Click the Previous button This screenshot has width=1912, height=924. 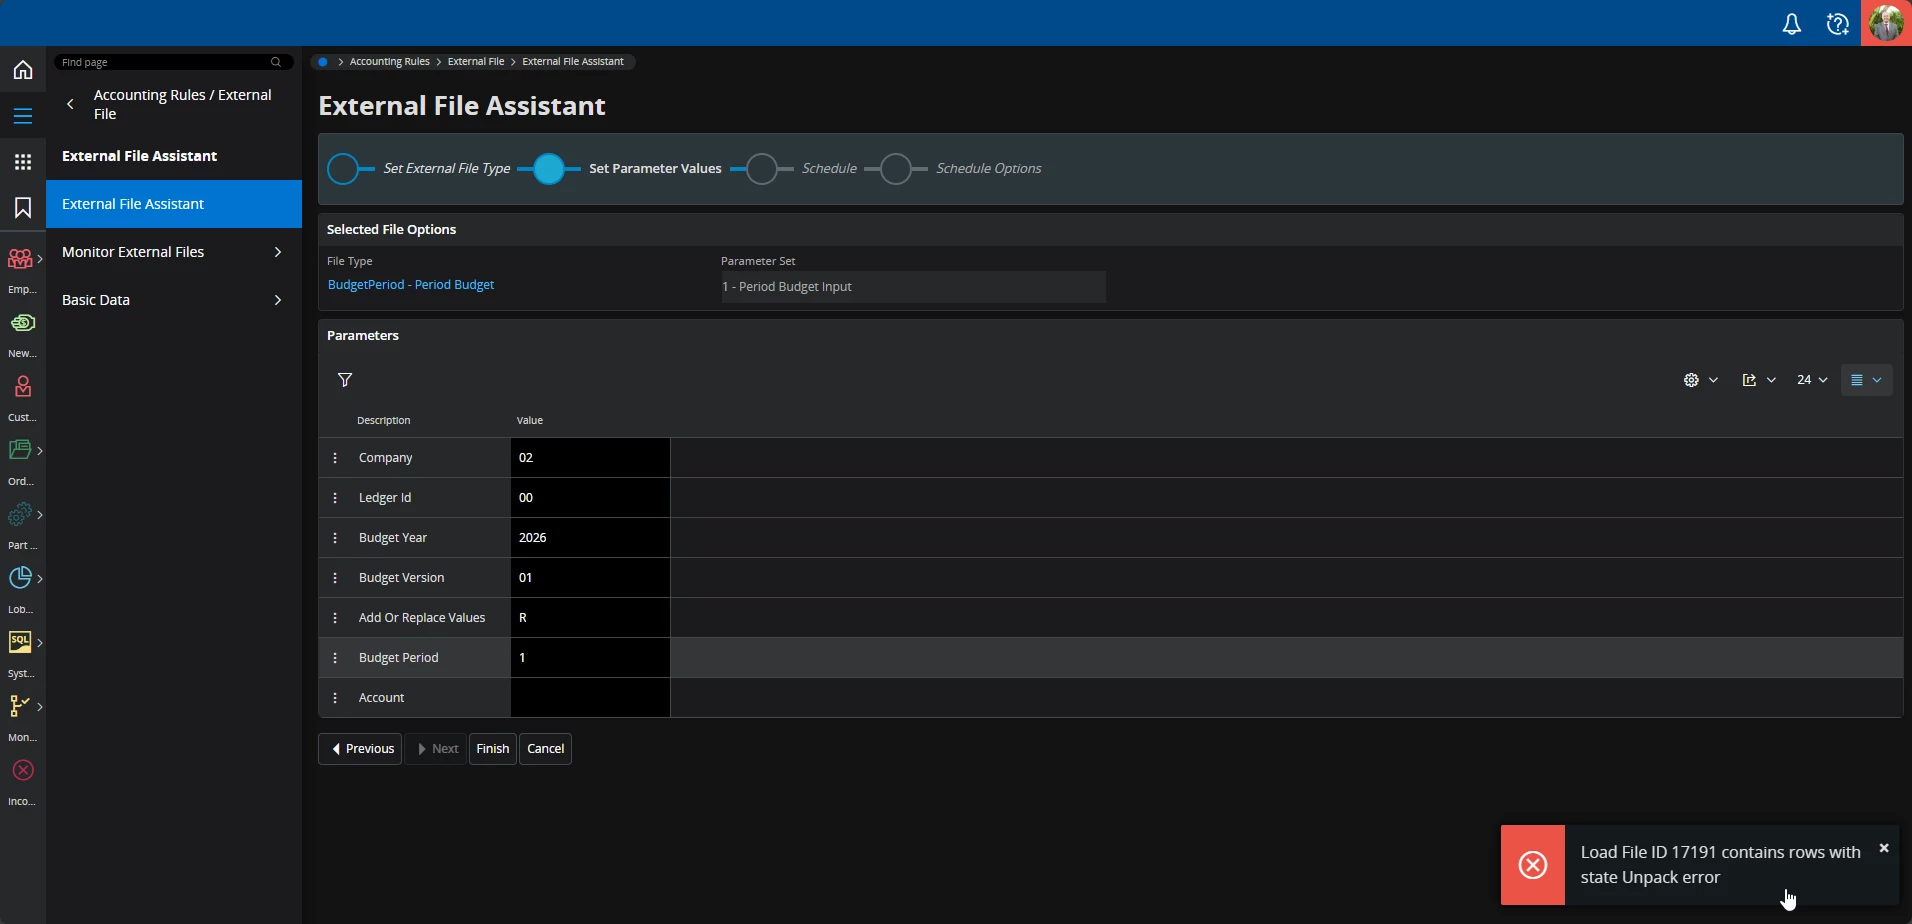pyautogui.click(x=360, y=749)
